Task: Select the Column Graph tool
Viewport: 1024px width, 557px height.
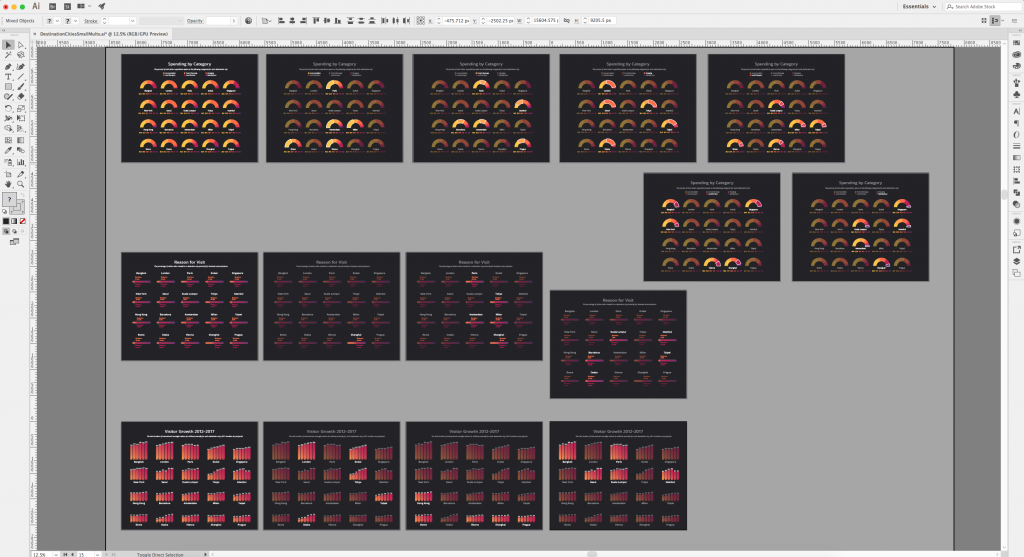Action: coord(21,161)
